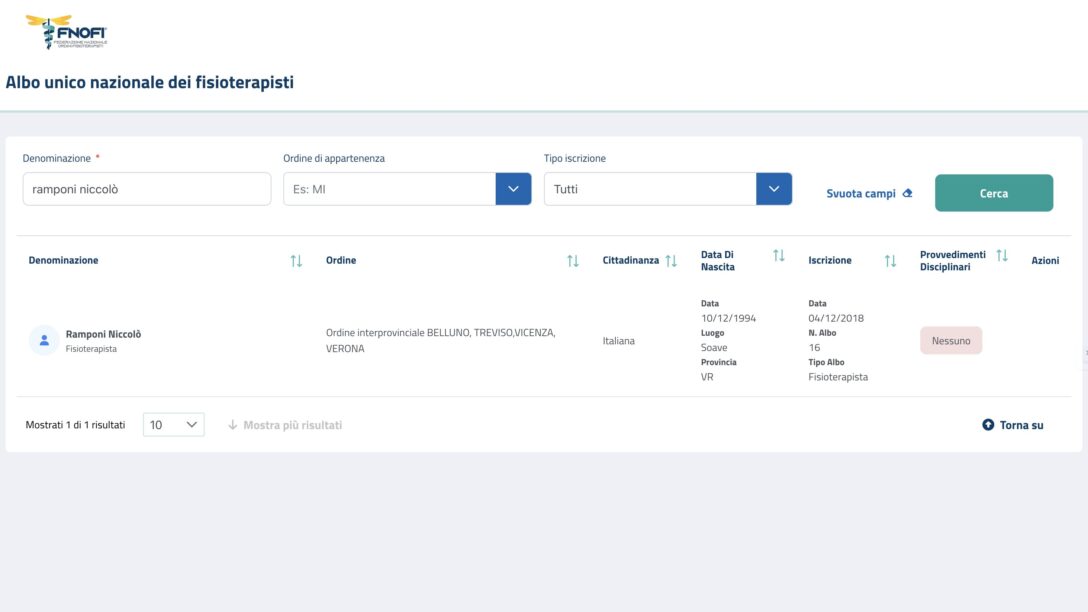The height and width of the screenshot is (612, 1088).
Task: Focus the Denominazione text field
Action: point(147,189)
